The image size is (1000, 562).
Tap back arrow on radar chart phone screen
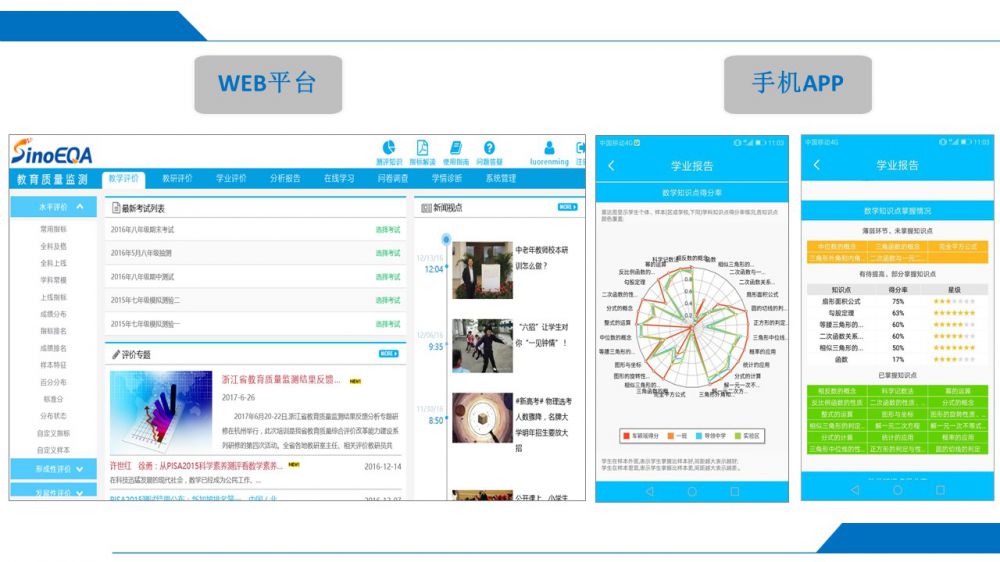612,165
